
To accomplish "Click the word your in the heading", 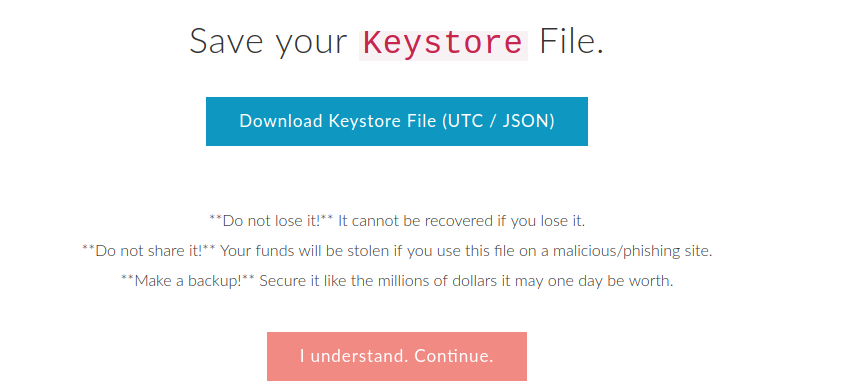I will pos(311,46).
